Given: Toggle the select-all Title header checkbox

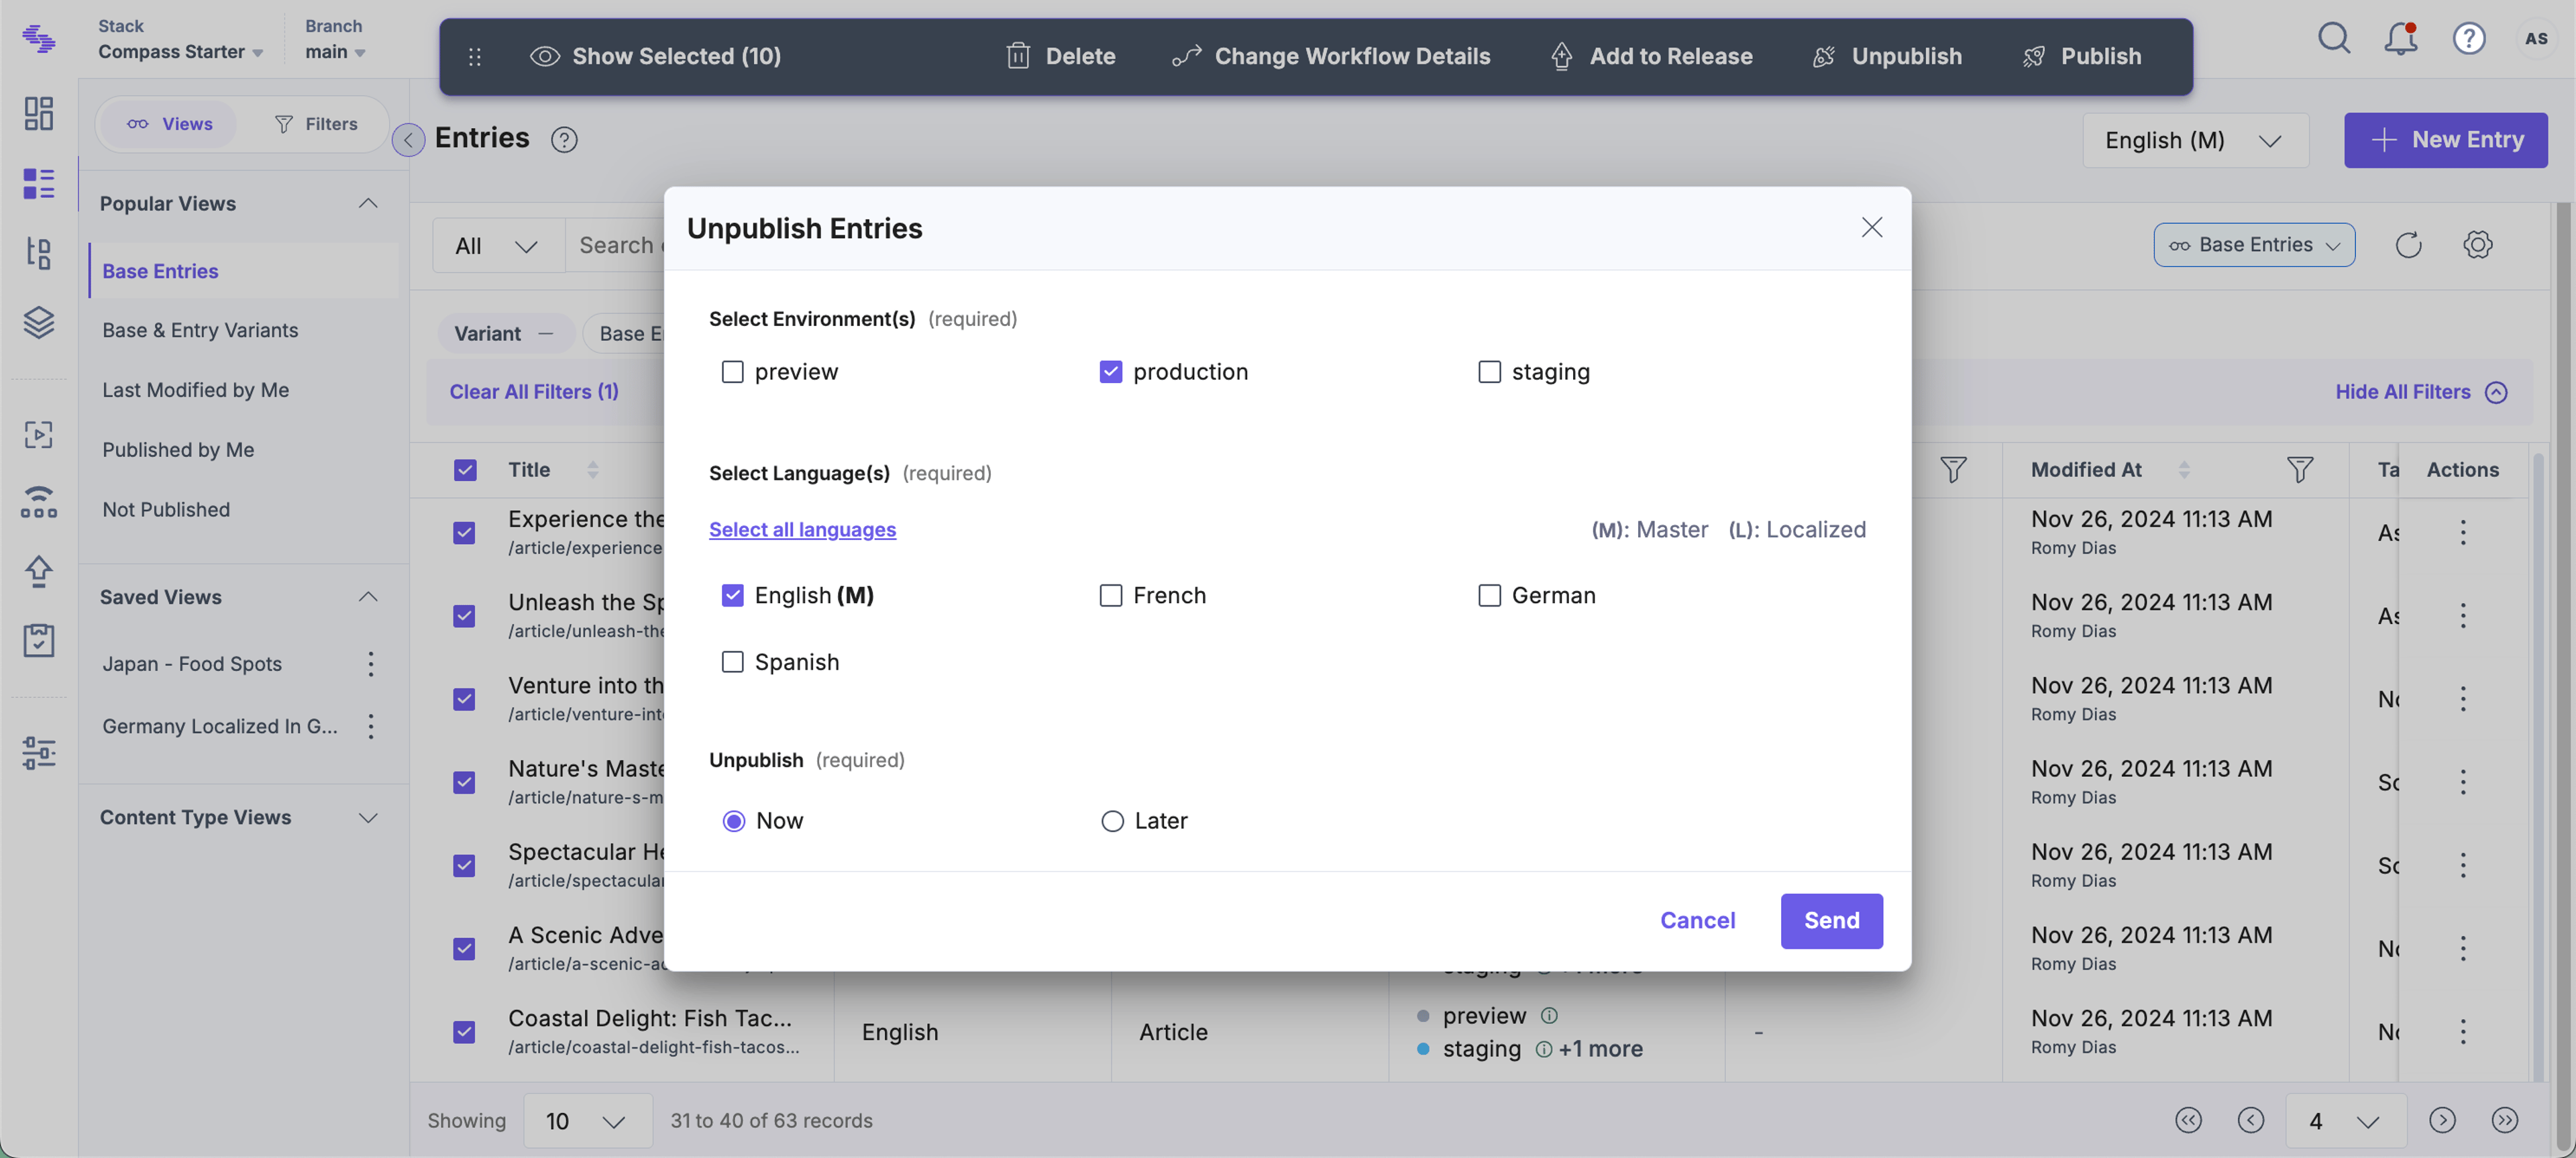Looking at the screenshot, I should coord(465,470).
